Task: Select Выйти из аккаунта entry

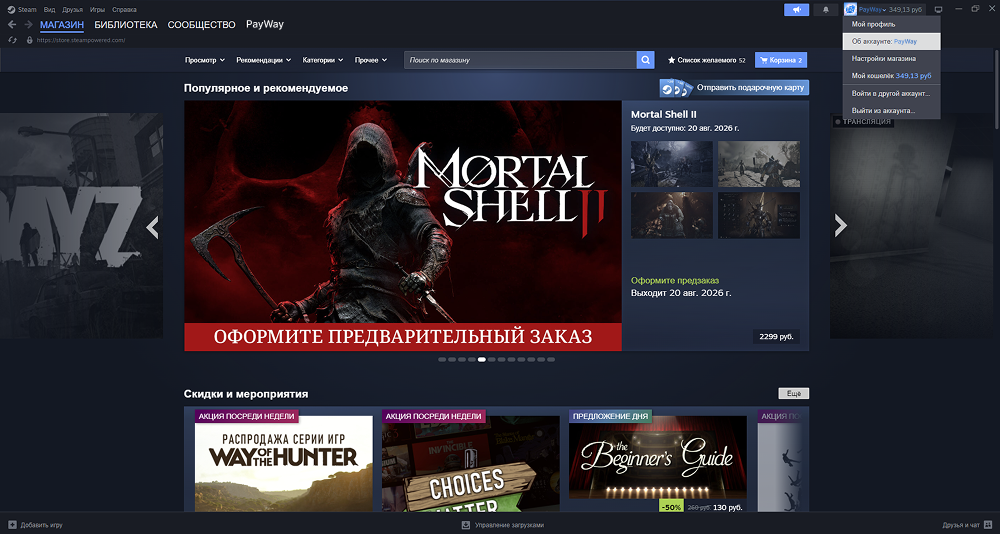Action: click(892, 110)
